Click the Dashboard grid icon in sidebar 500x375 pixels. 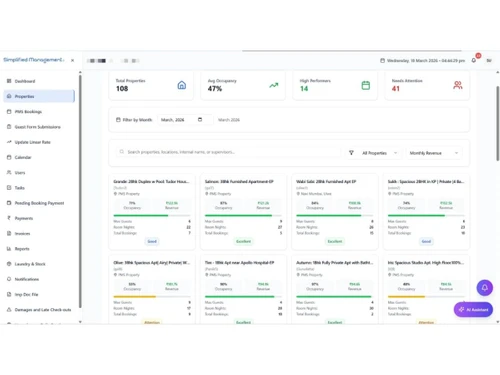[9, 81]
